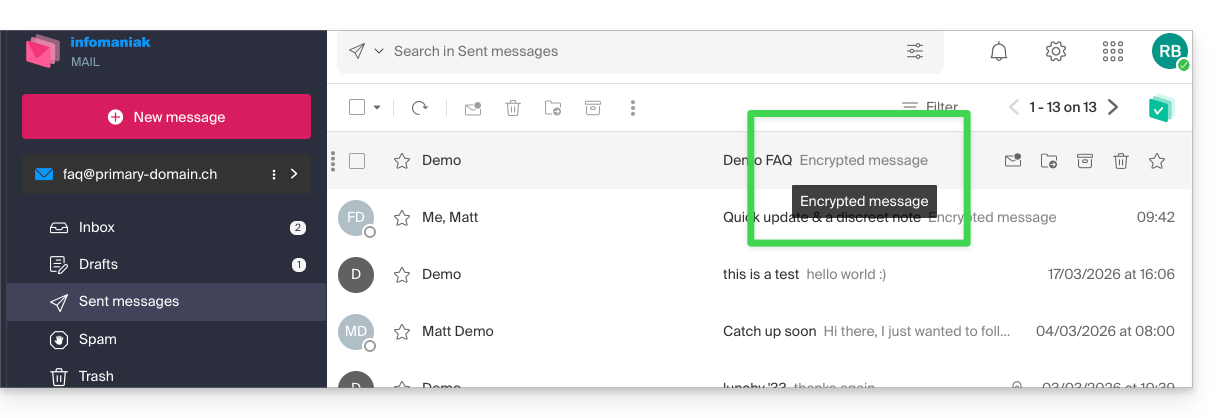Go to next page of messages
This screenshot has height=418, width=1223.
point(1113,107)
